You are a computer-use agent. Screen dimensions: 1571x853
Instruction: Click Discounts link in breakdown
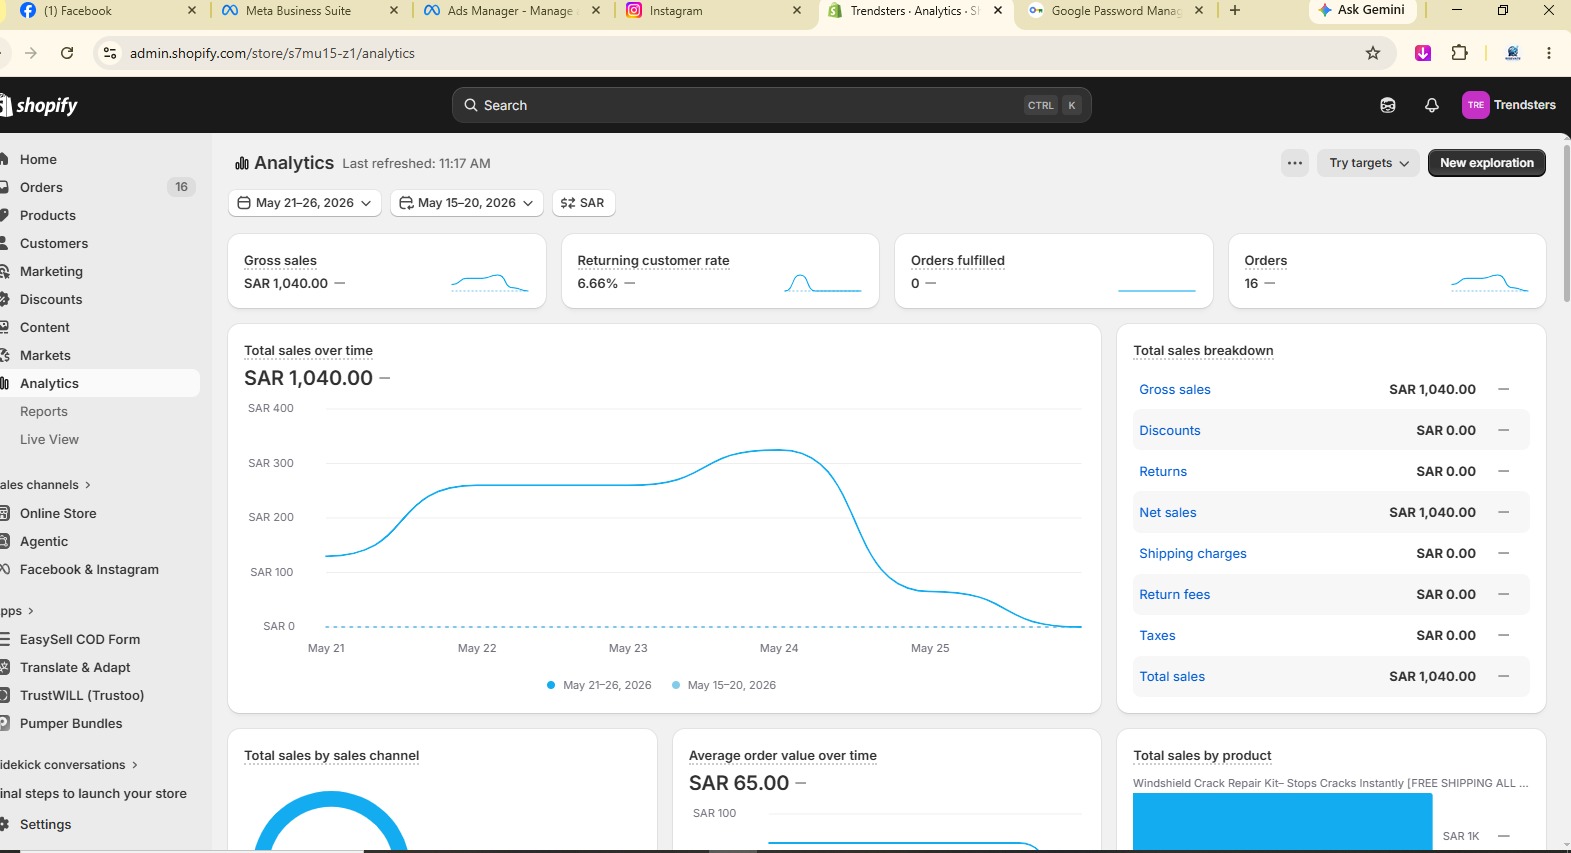(1170, 431)
